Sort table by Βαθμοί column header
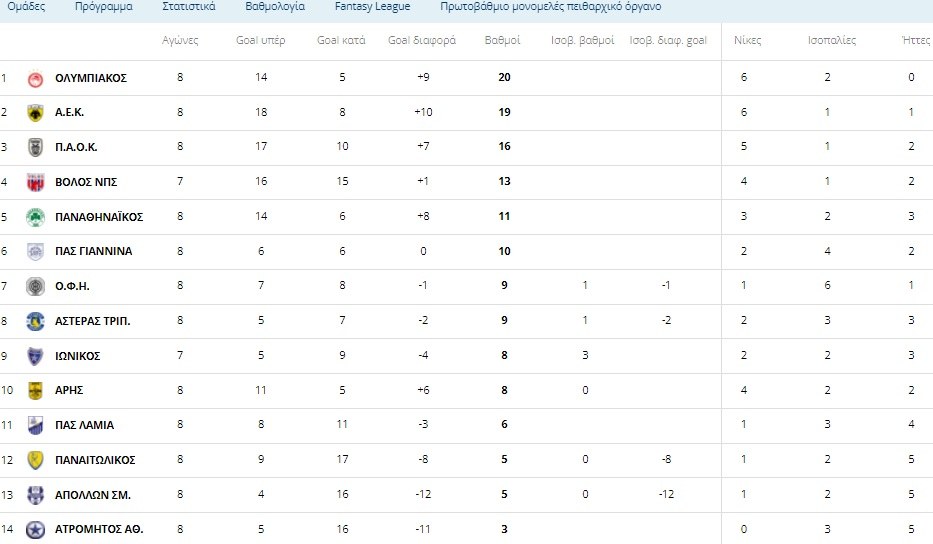 tap(502, 41)
